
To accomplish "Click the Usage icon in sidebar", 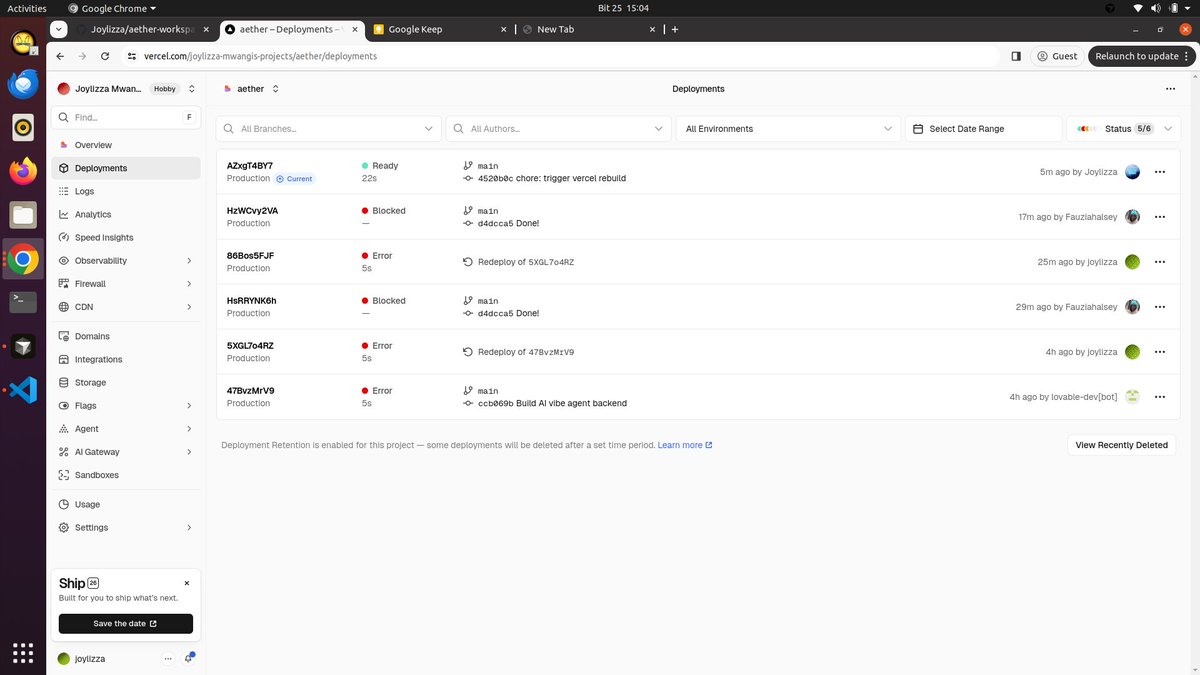I will 64,504.
